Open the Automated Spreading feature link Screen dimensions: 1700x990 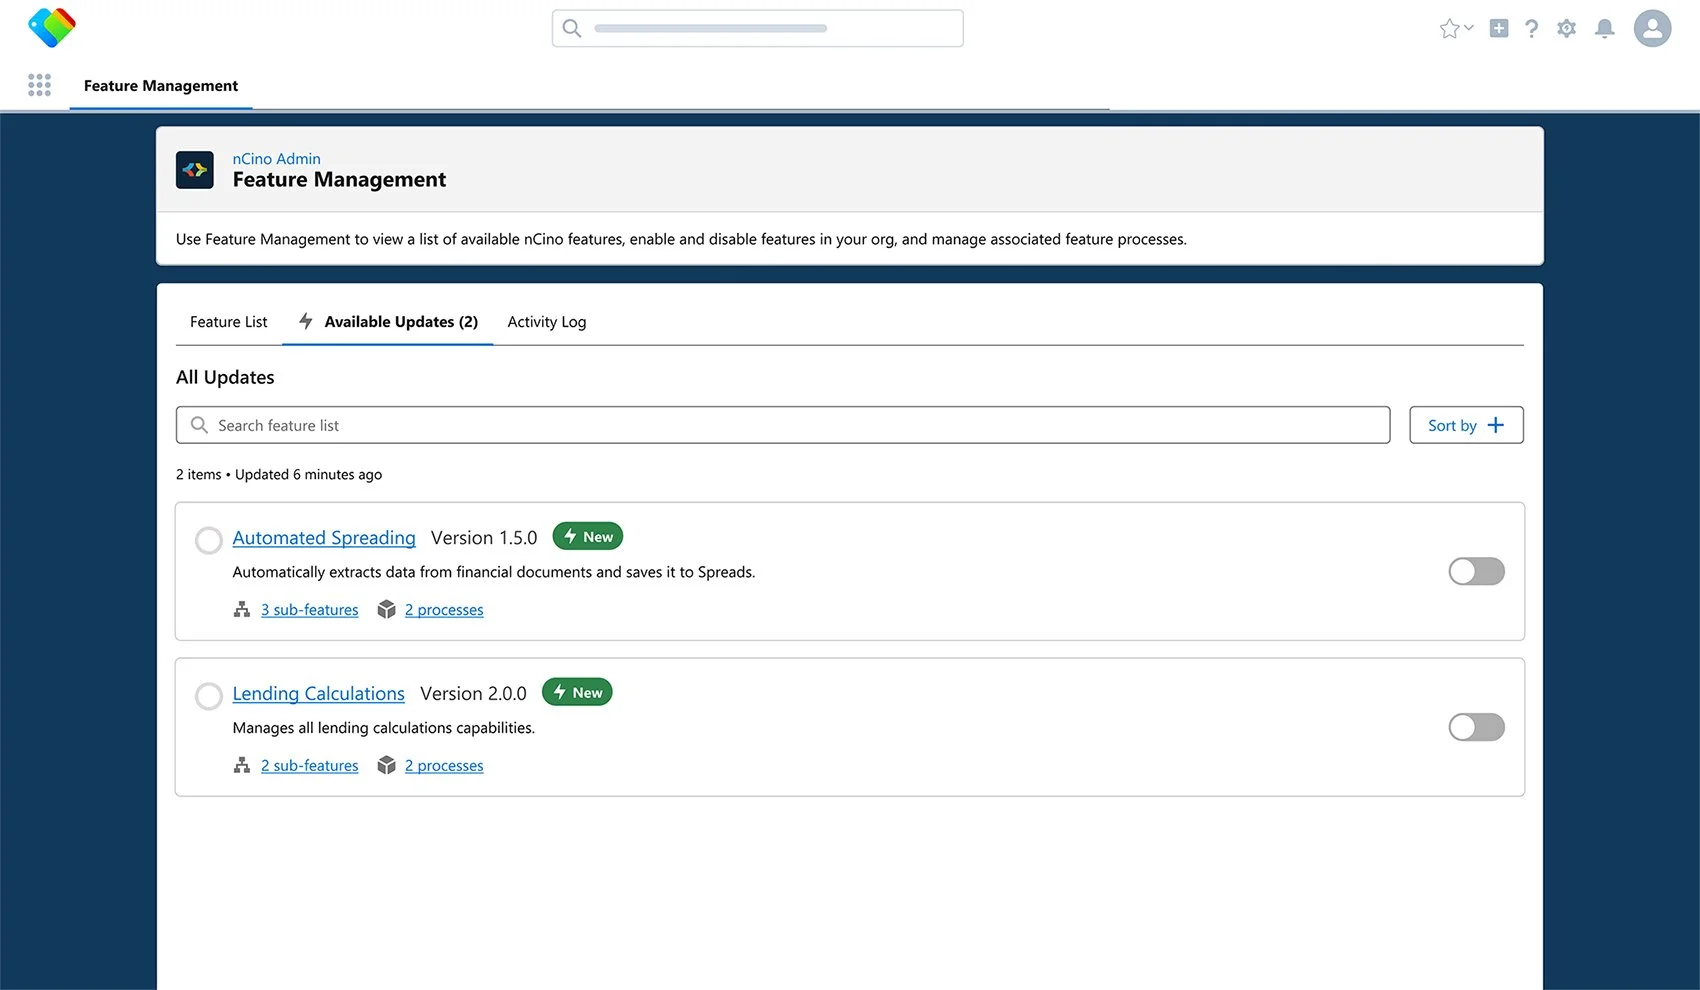324,538
